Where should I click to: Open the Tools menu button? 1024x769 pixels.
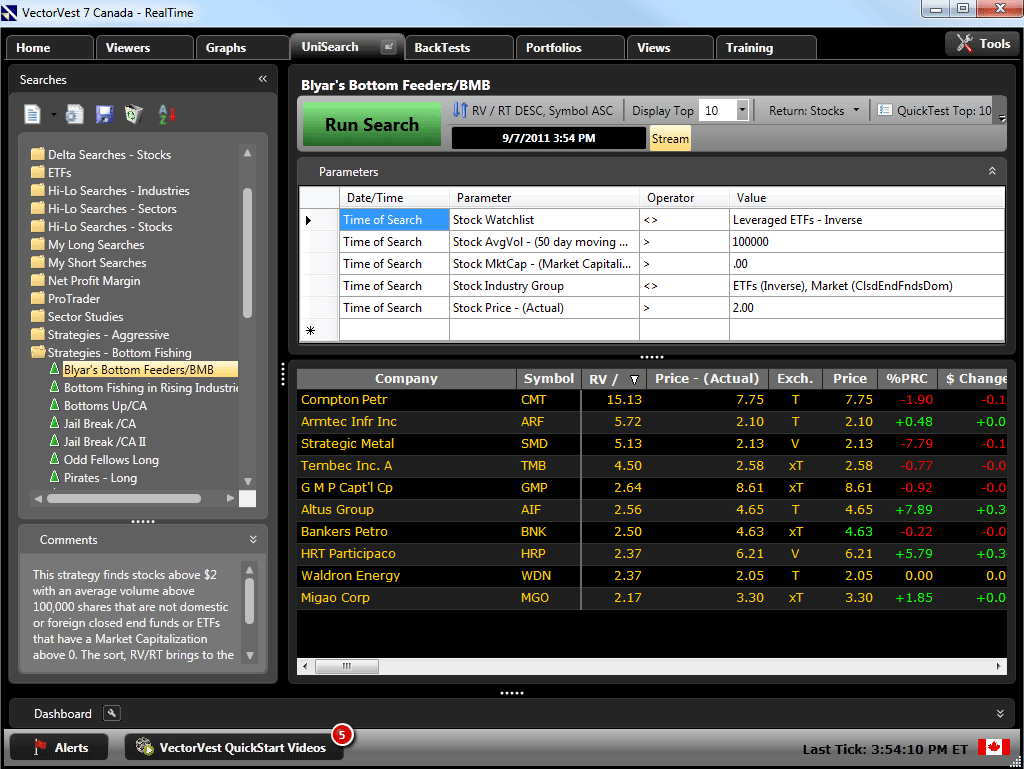[x=982, y=44]
